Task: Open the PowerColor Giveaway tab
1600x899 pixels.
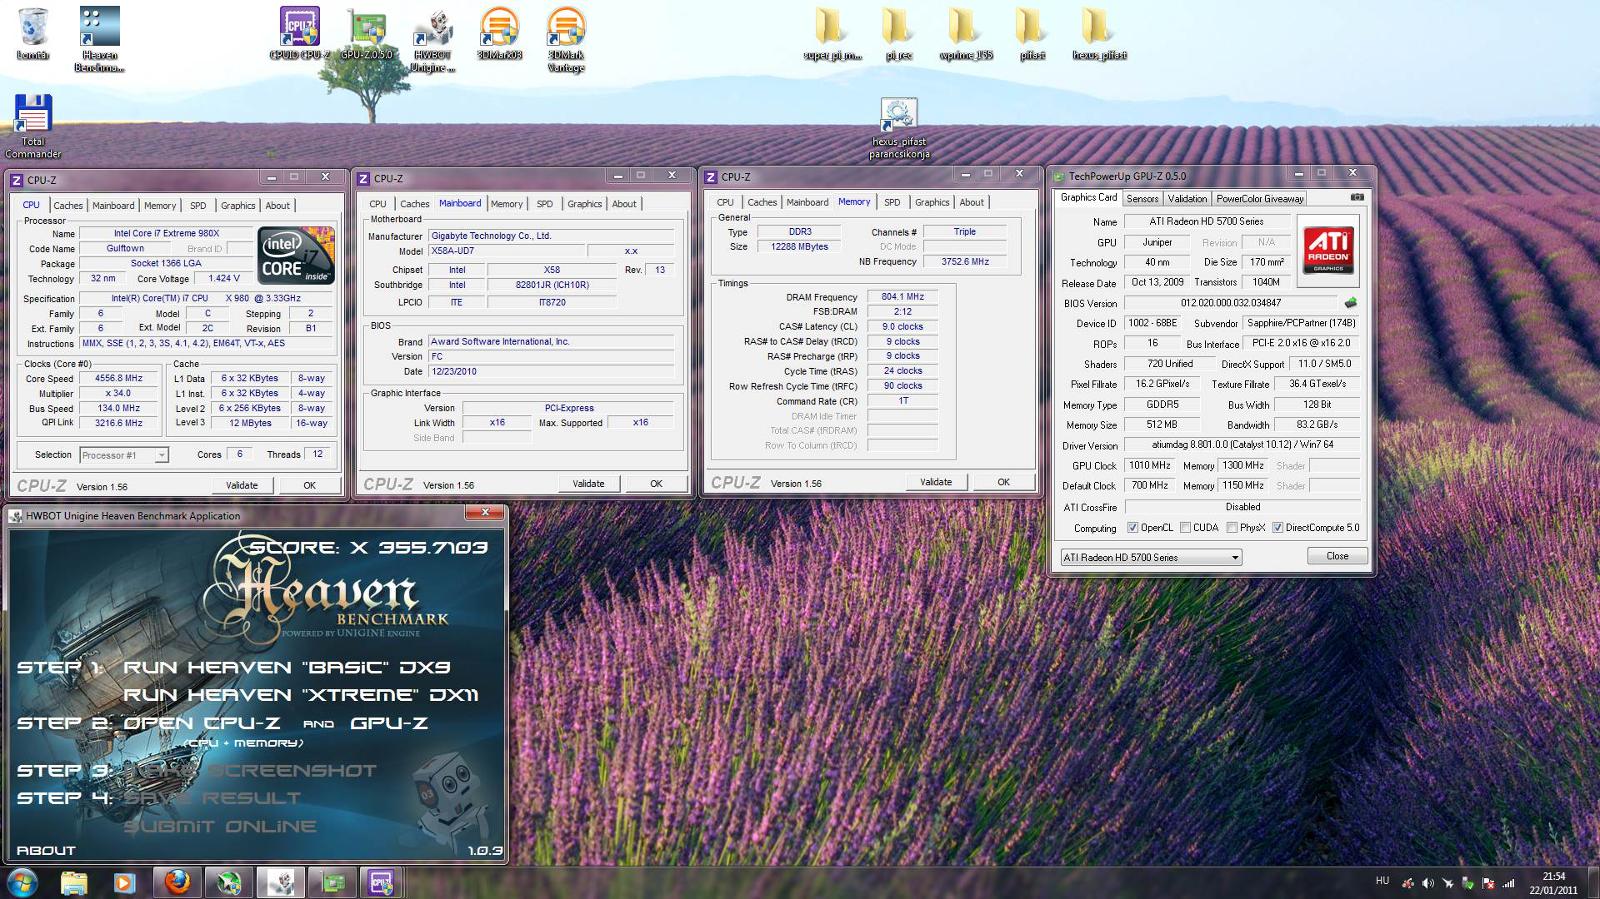Action: click(x=1260, y=199)
